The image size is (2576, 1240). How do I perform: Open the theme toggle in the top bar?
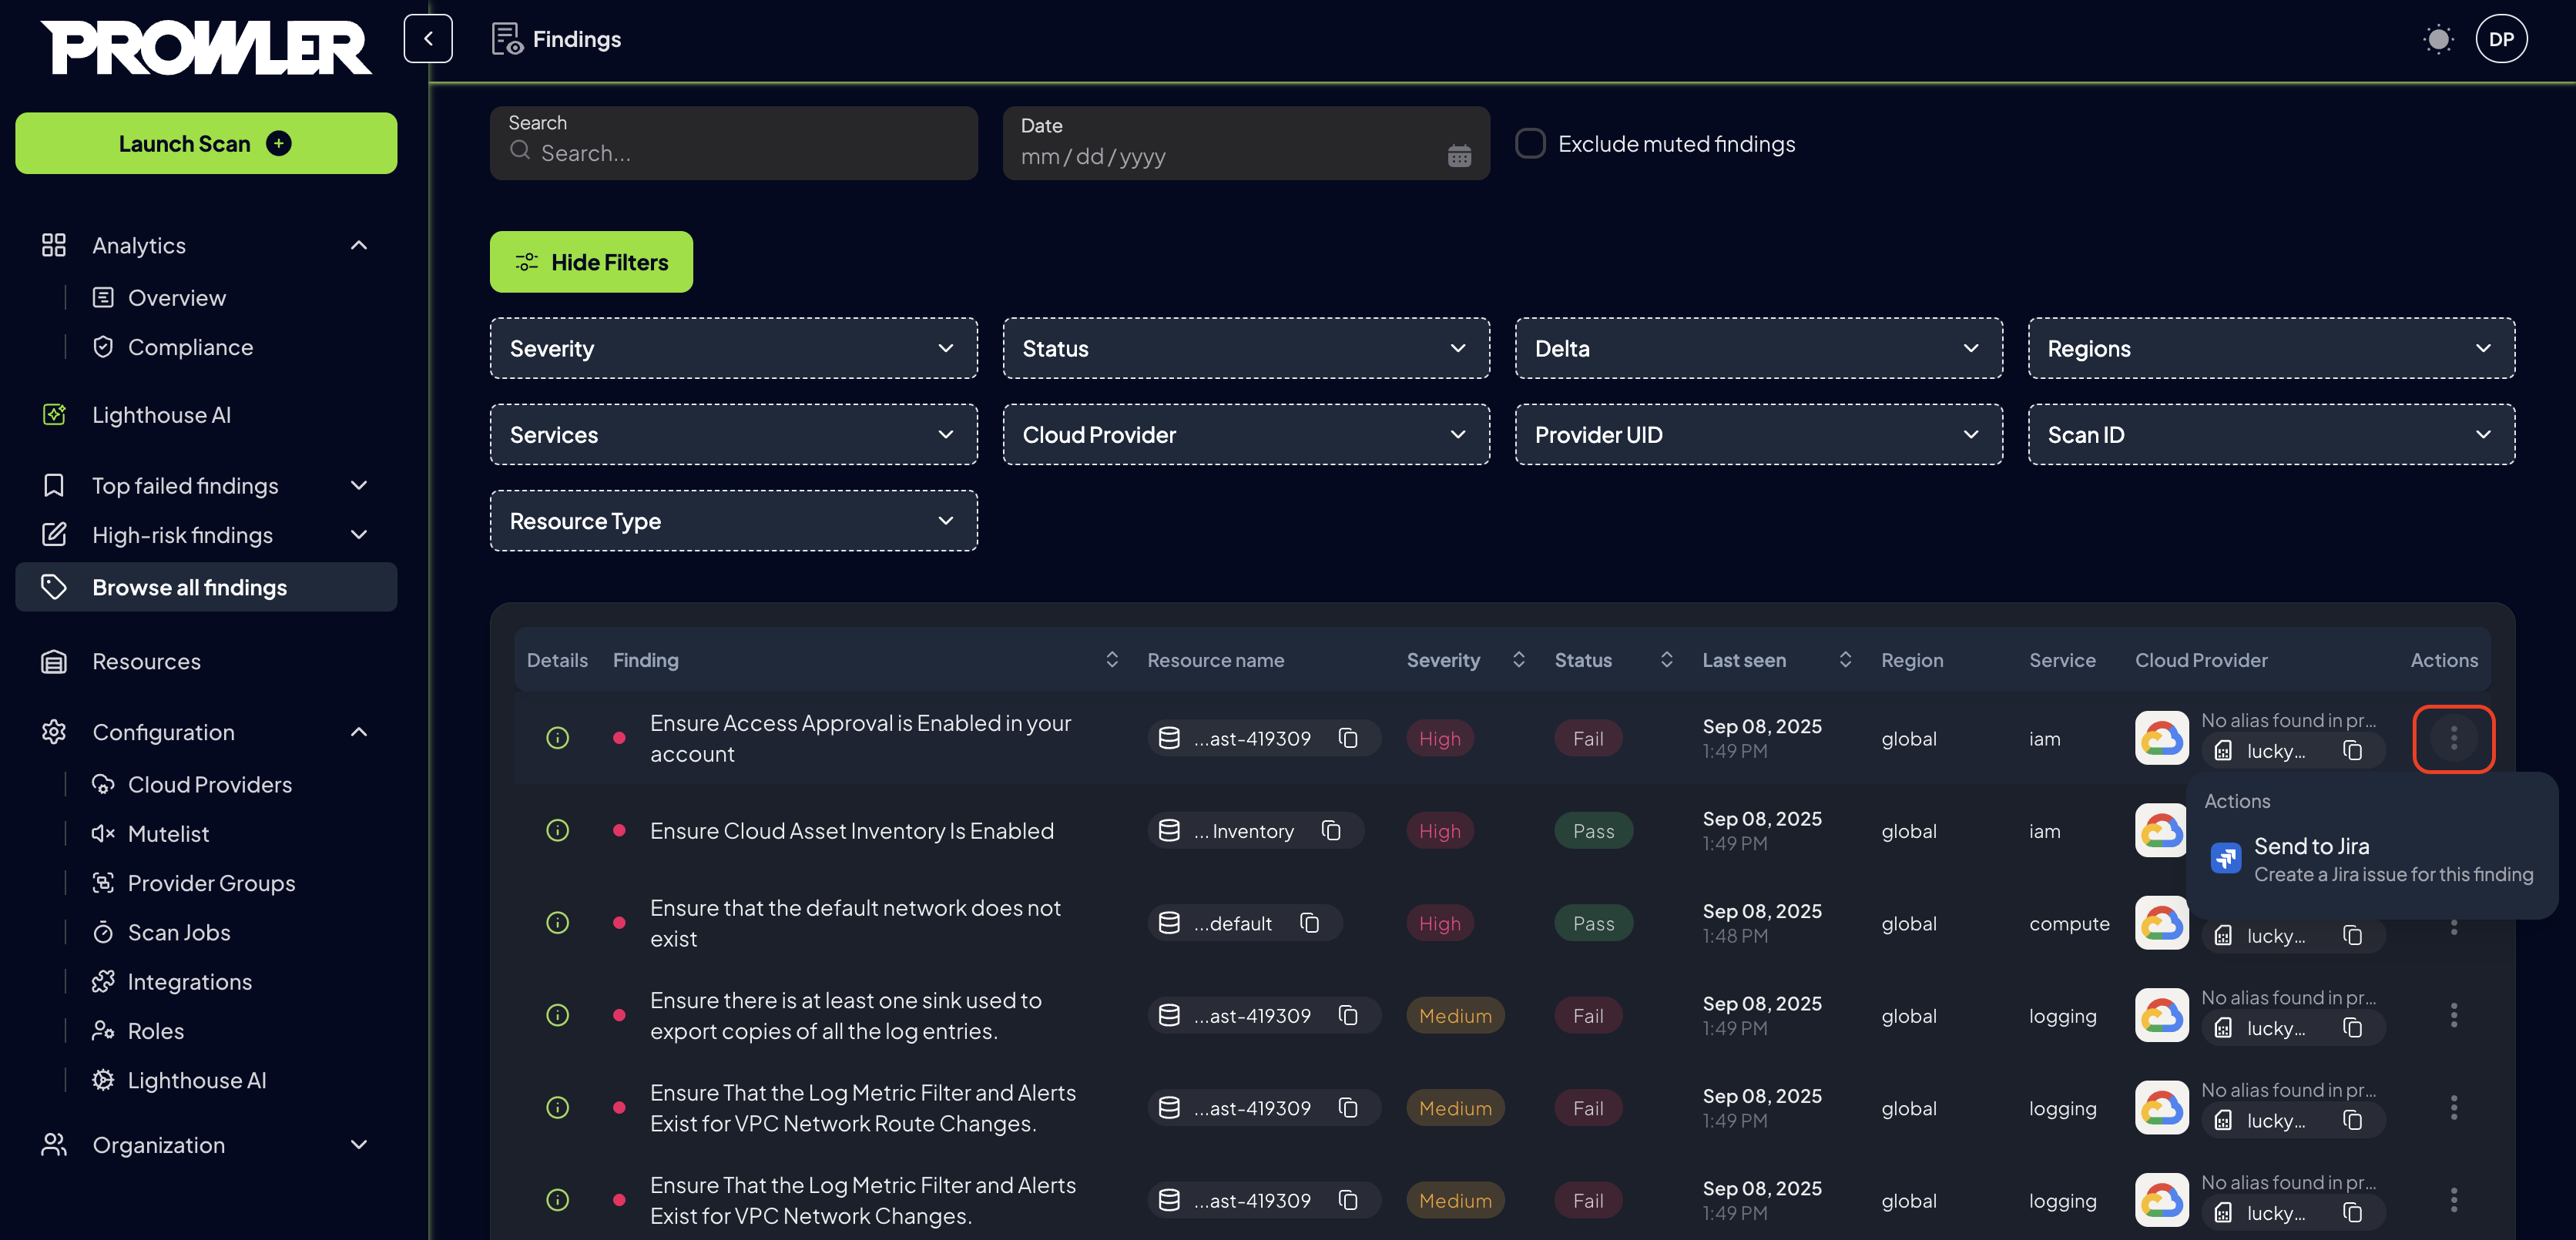coord(2438,40)
